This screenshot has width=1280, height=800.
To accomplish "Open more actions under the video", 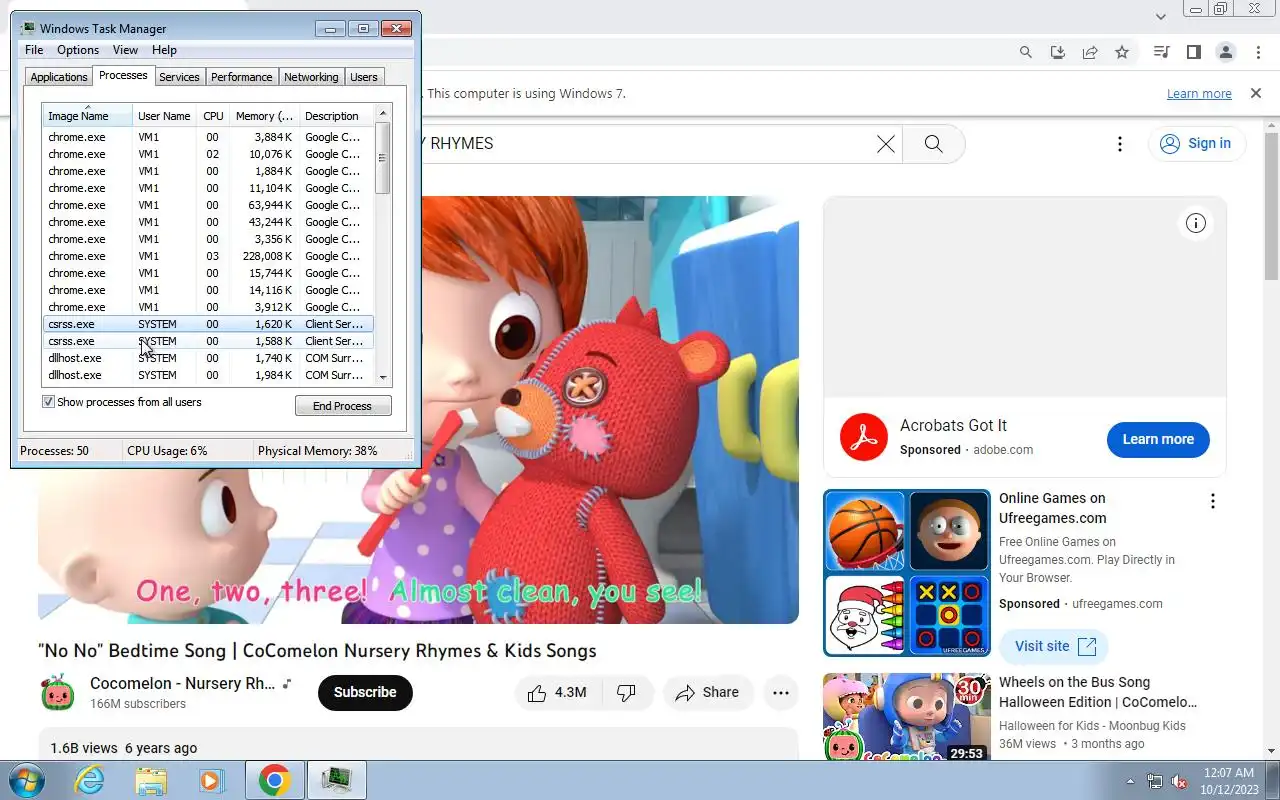I will [x=781, y=692].
